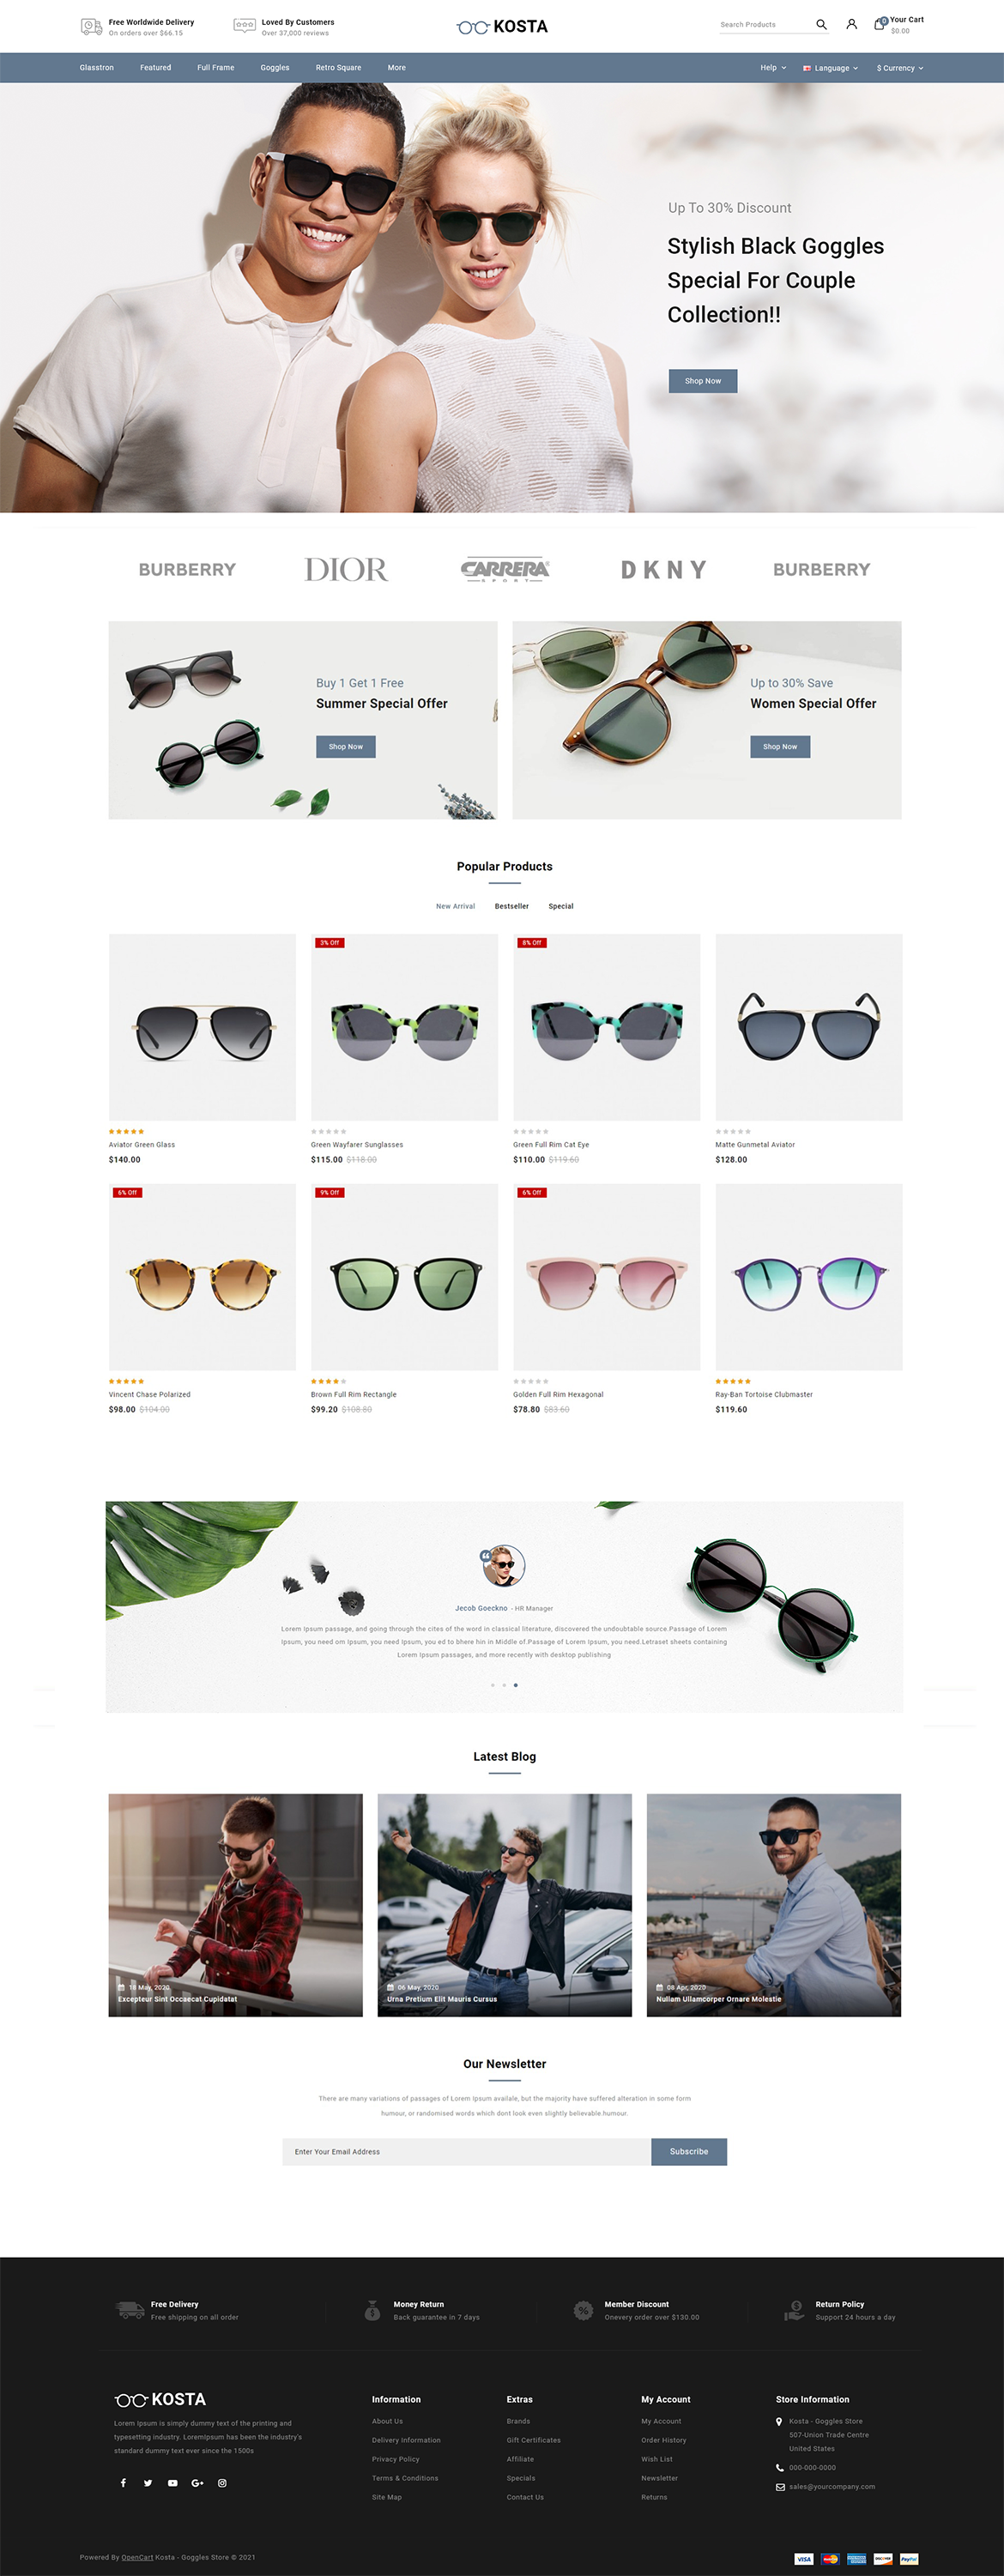Open the user account icon
This screenshot has width=1004, height=2576.
(x=852, y=24)
